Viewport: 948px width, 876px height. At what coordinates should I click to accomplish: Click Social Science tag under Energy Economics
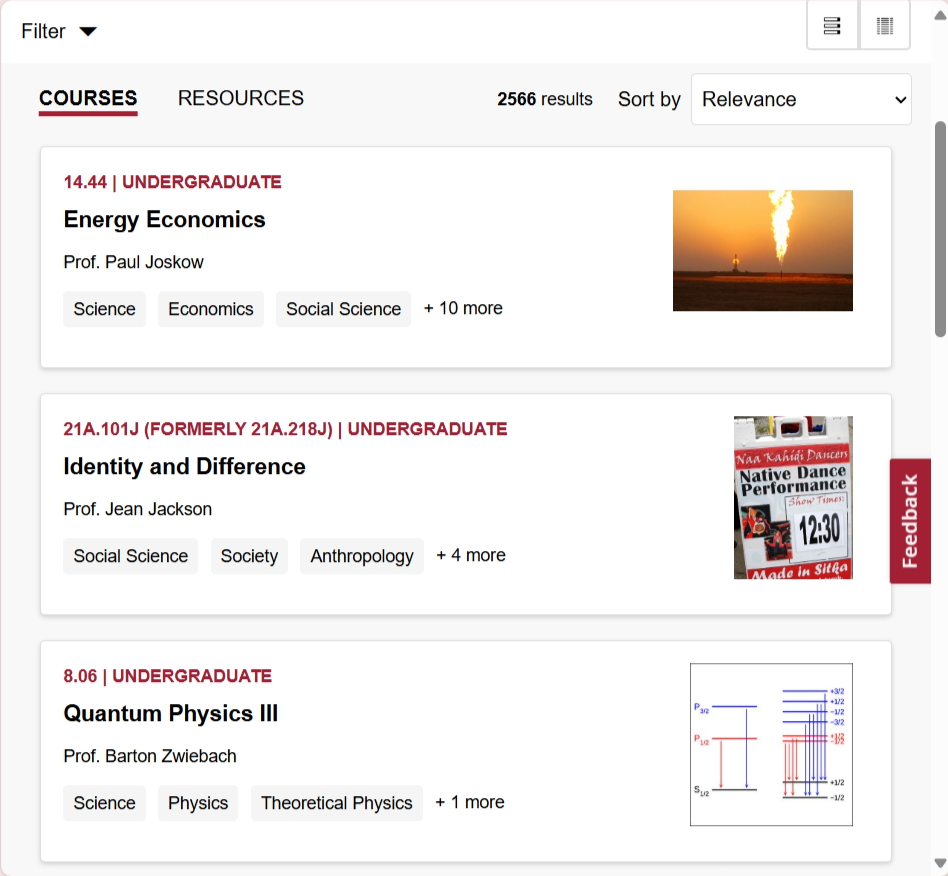point(343,309)
